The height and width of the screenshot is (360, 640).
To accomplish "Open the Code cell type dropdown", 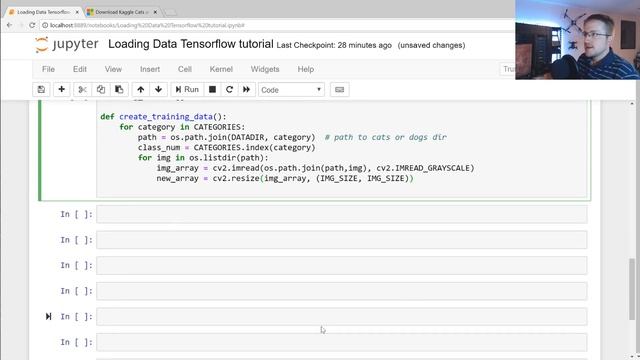I will 291,90.
